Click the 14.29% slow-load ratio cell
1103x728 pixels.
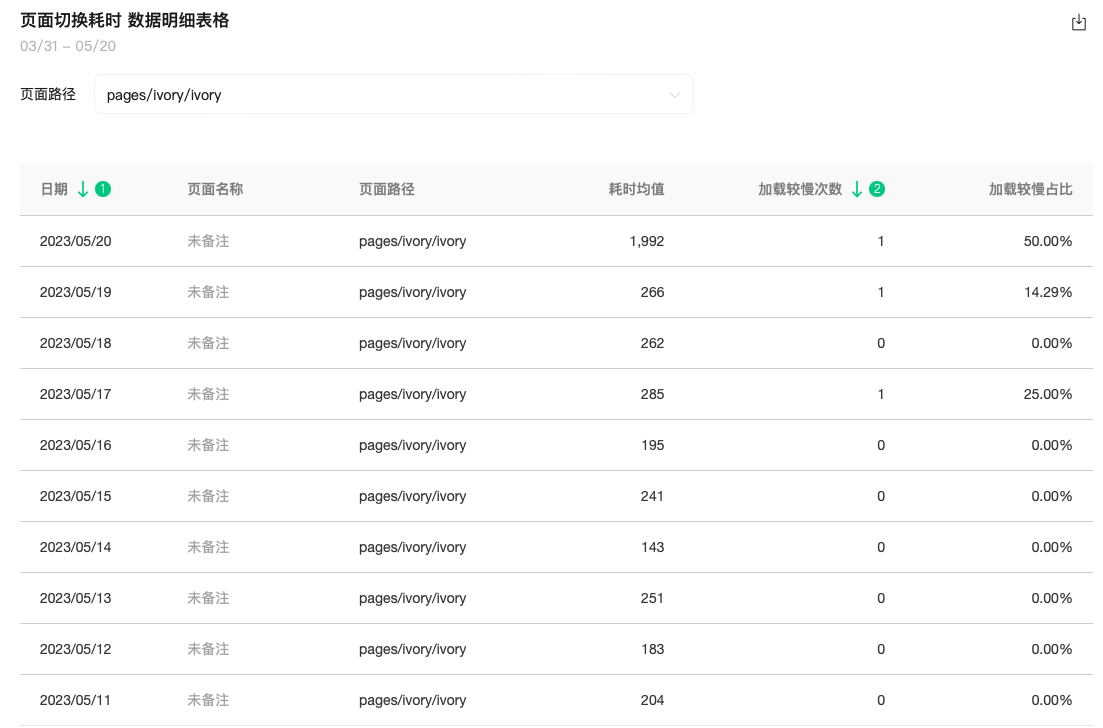(x=1047, y=293)
